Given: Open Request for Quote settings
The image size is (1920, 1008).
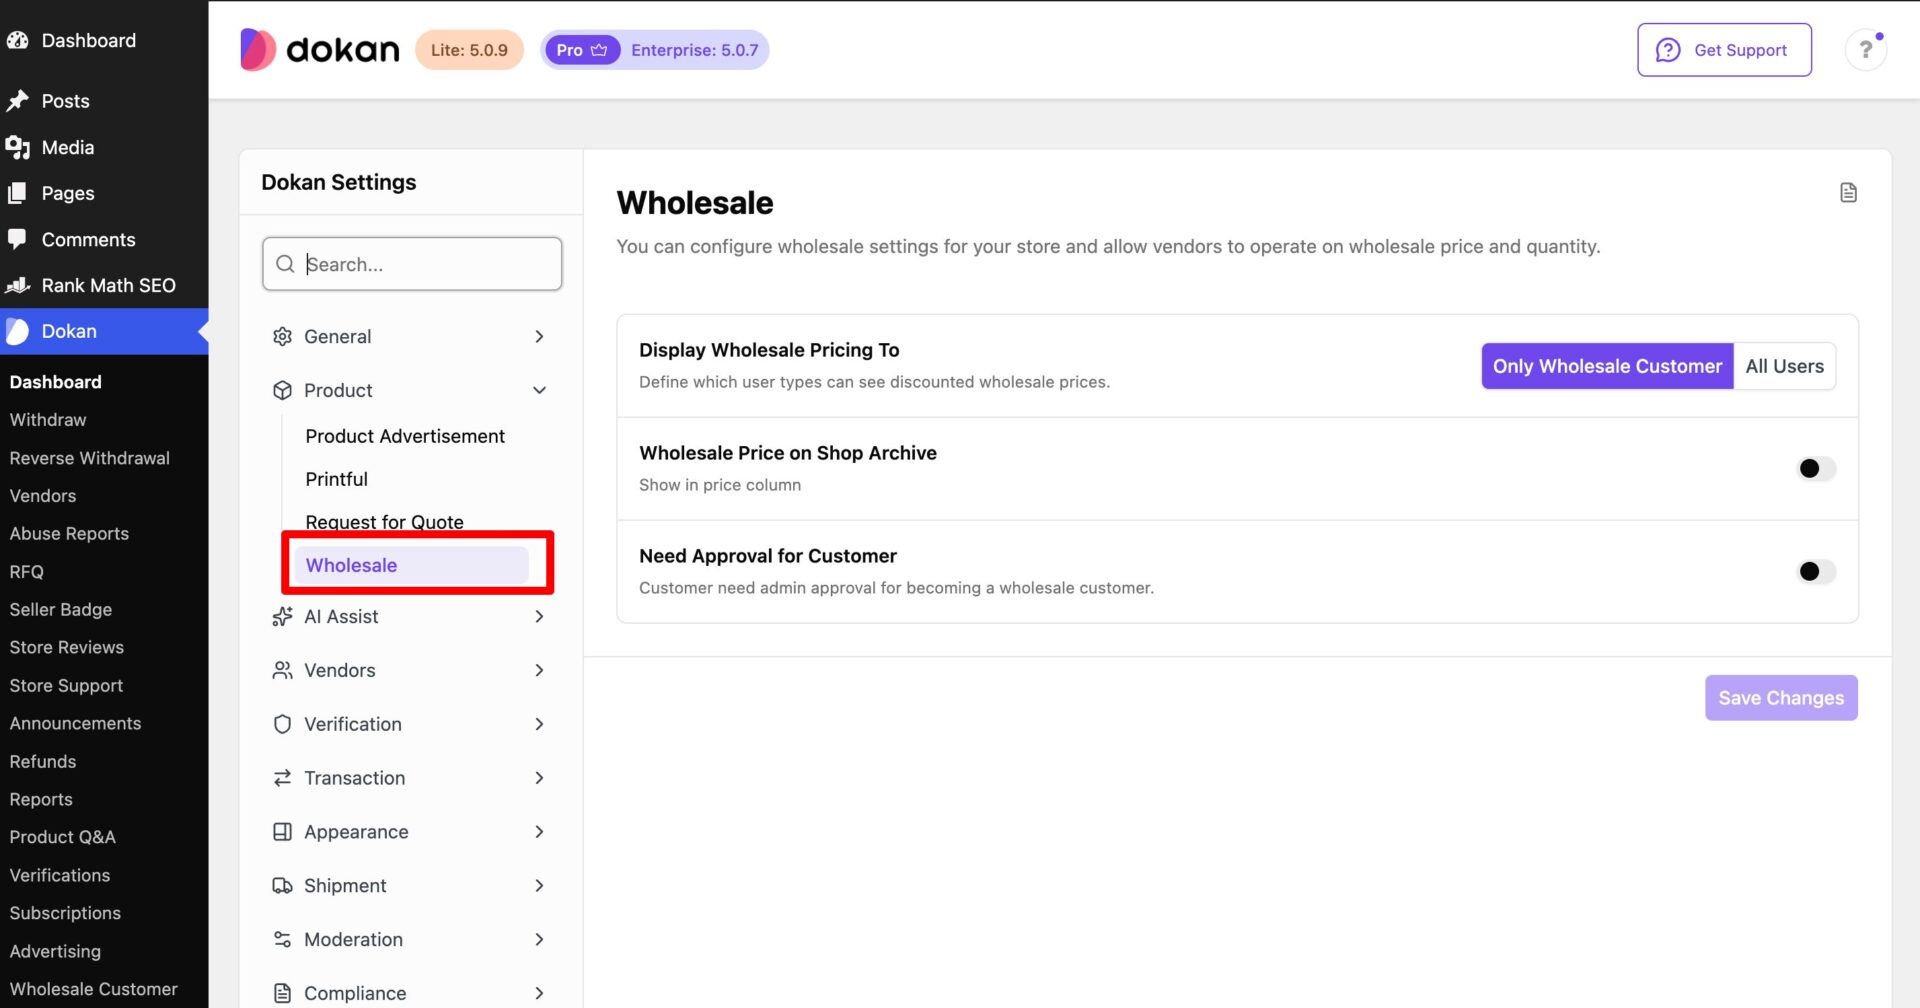Looking at the screenshot, I should (385, 522).
